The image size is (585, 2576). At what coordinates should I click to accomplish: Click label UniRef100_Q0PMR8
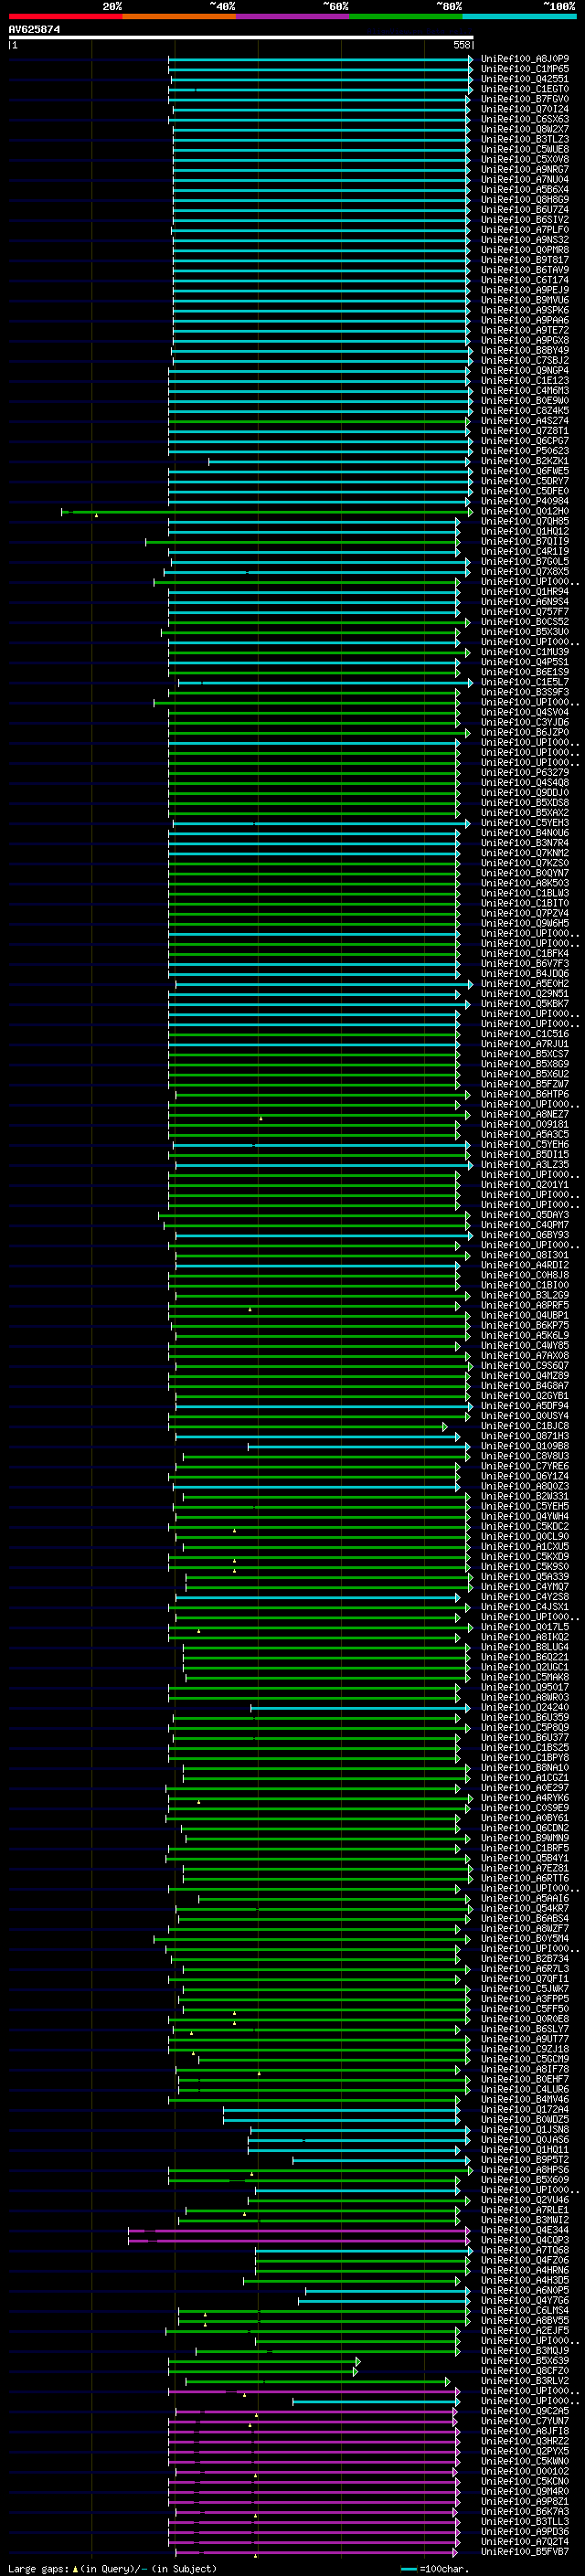coord(525,250)
